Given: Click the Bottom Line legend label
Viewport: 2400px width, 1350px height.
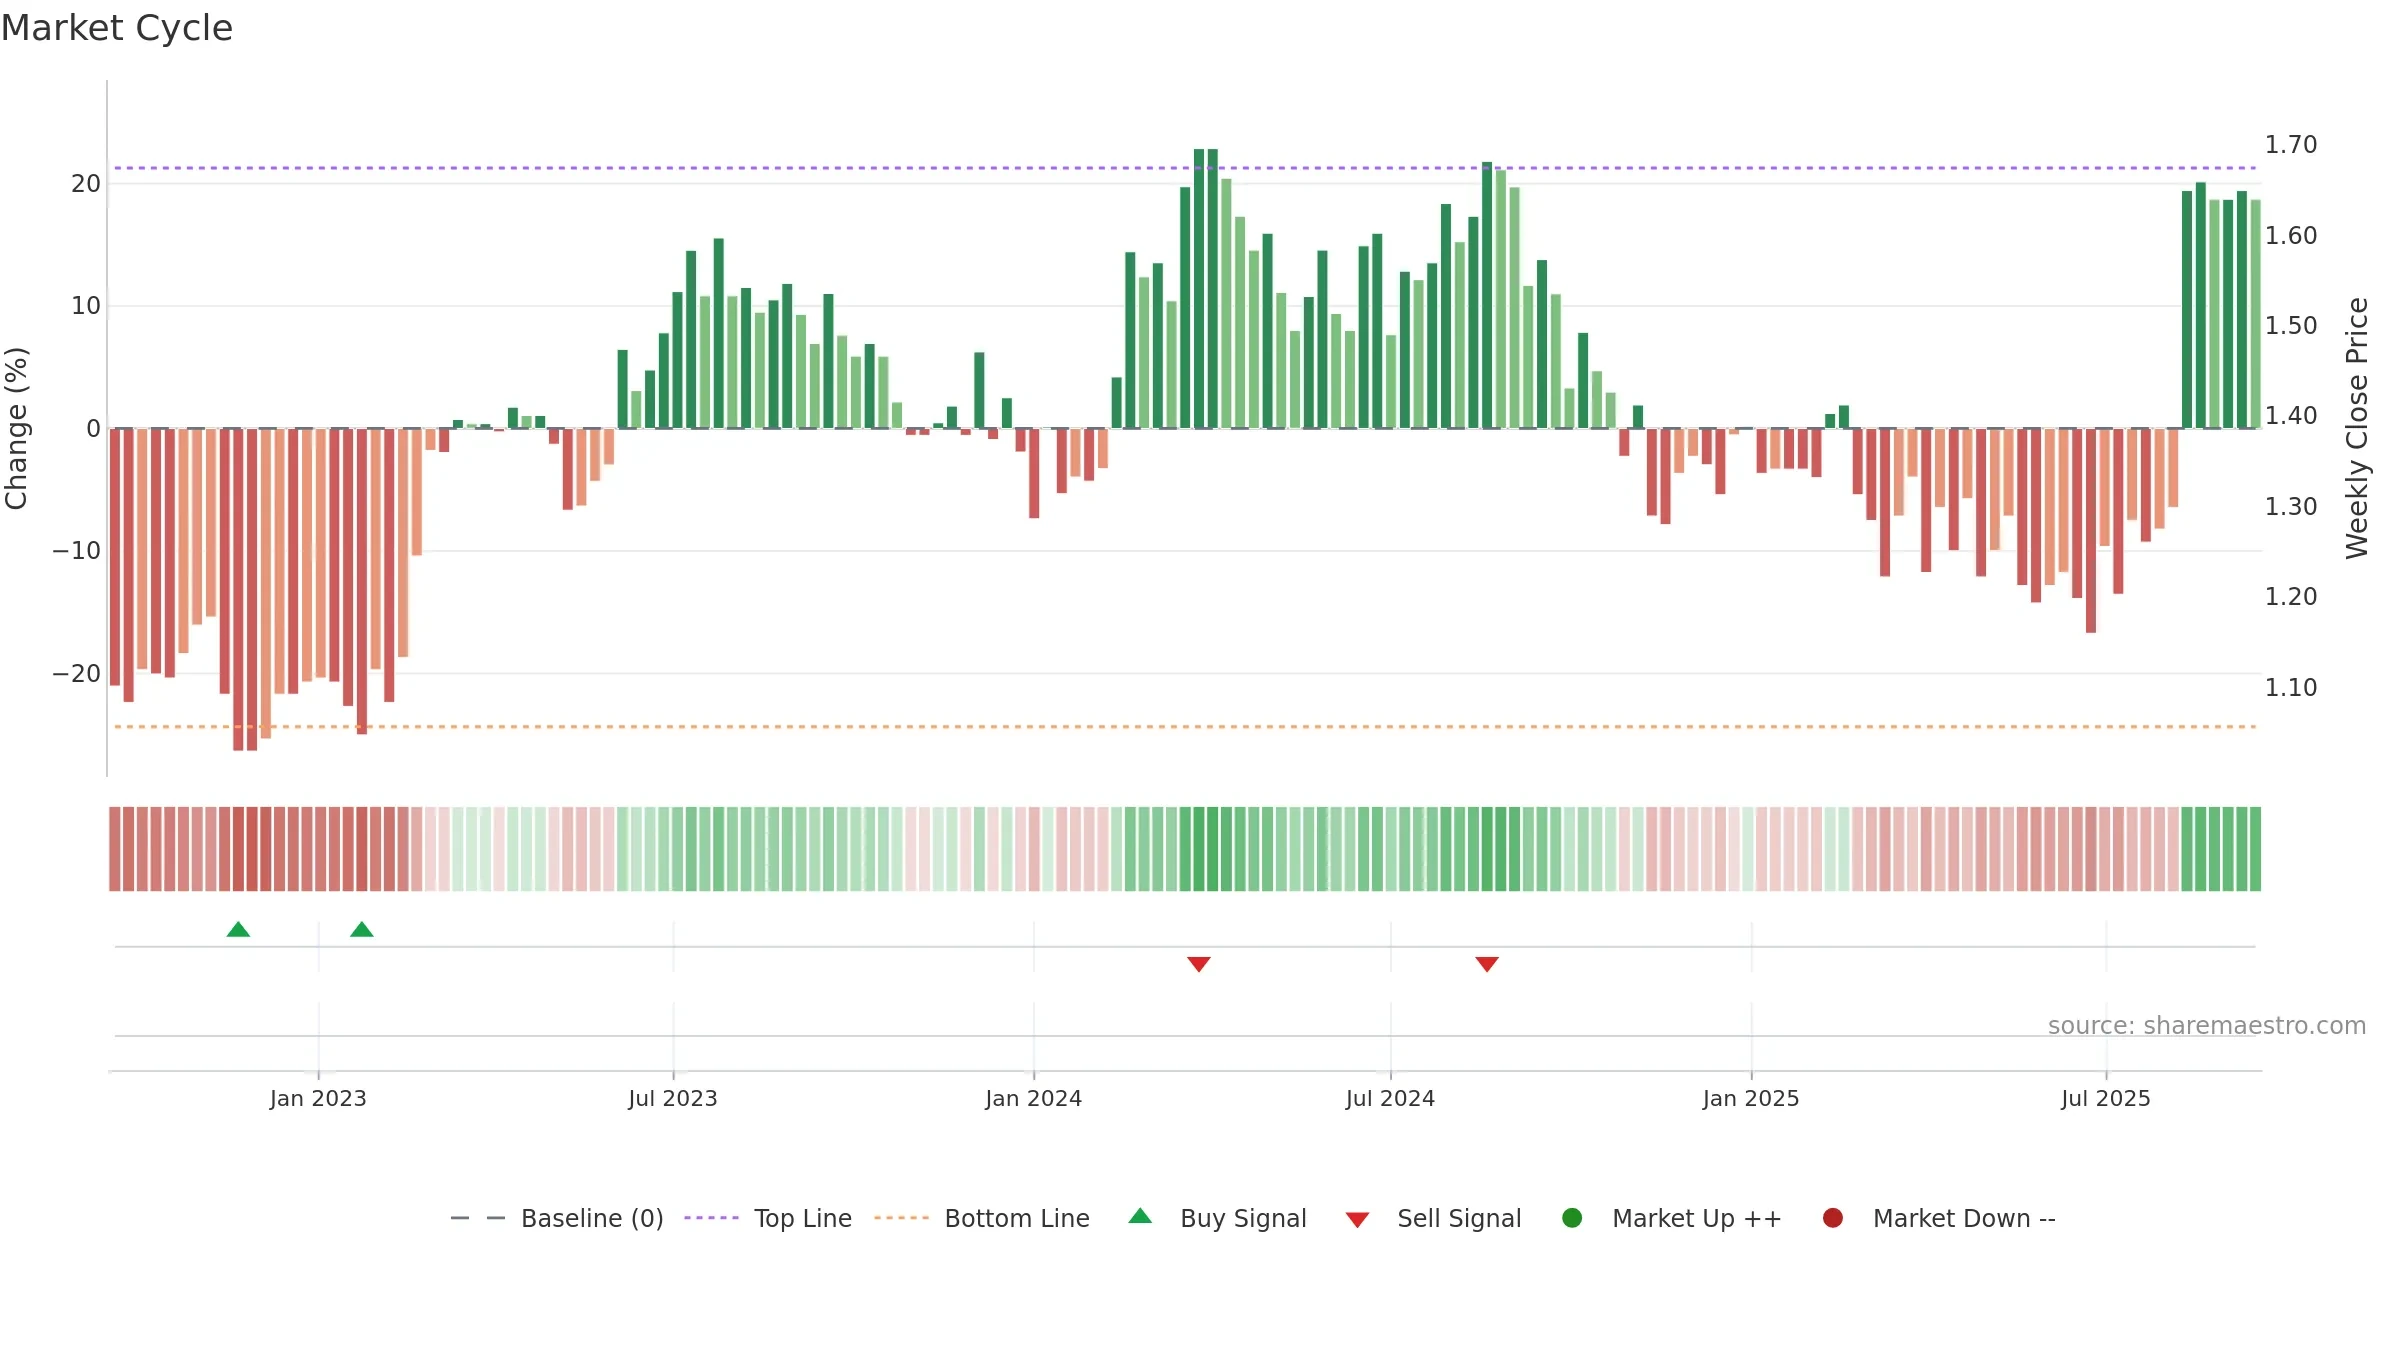Looking at the screenshot, I should click(1017, 1219).
